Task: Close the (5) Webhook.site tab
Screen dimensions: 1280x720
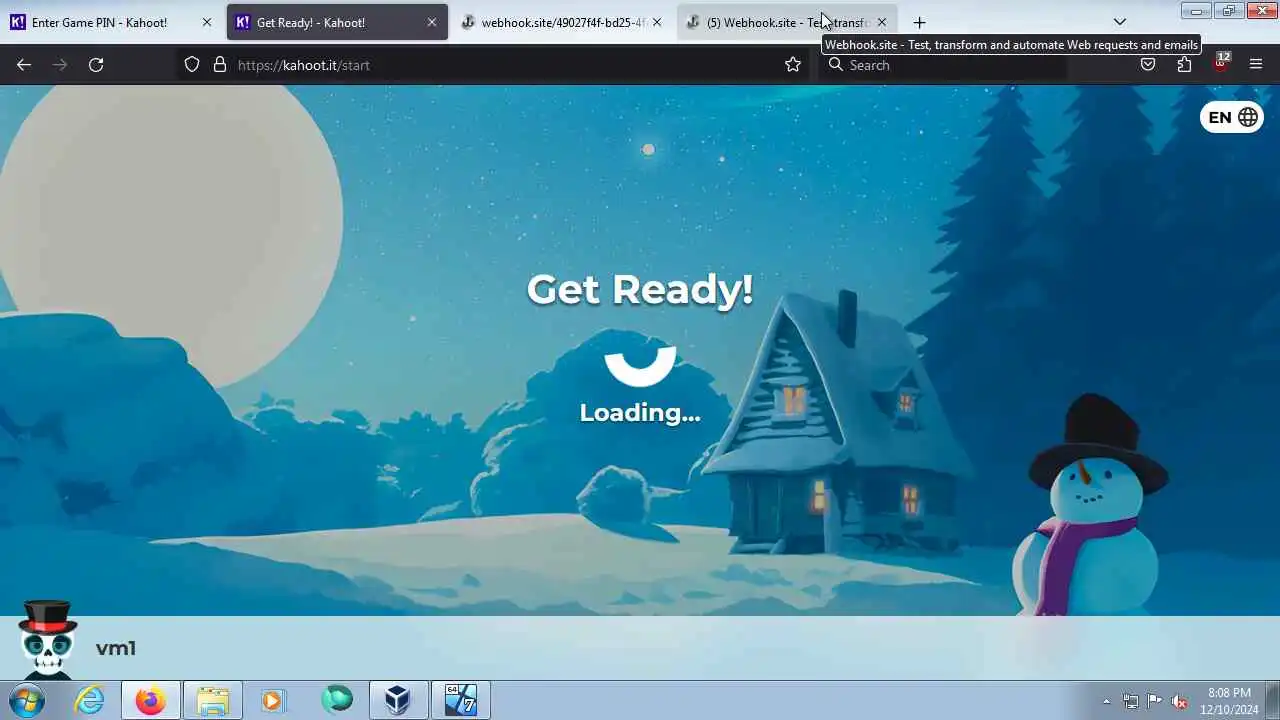Action: (x=882, y=22)
